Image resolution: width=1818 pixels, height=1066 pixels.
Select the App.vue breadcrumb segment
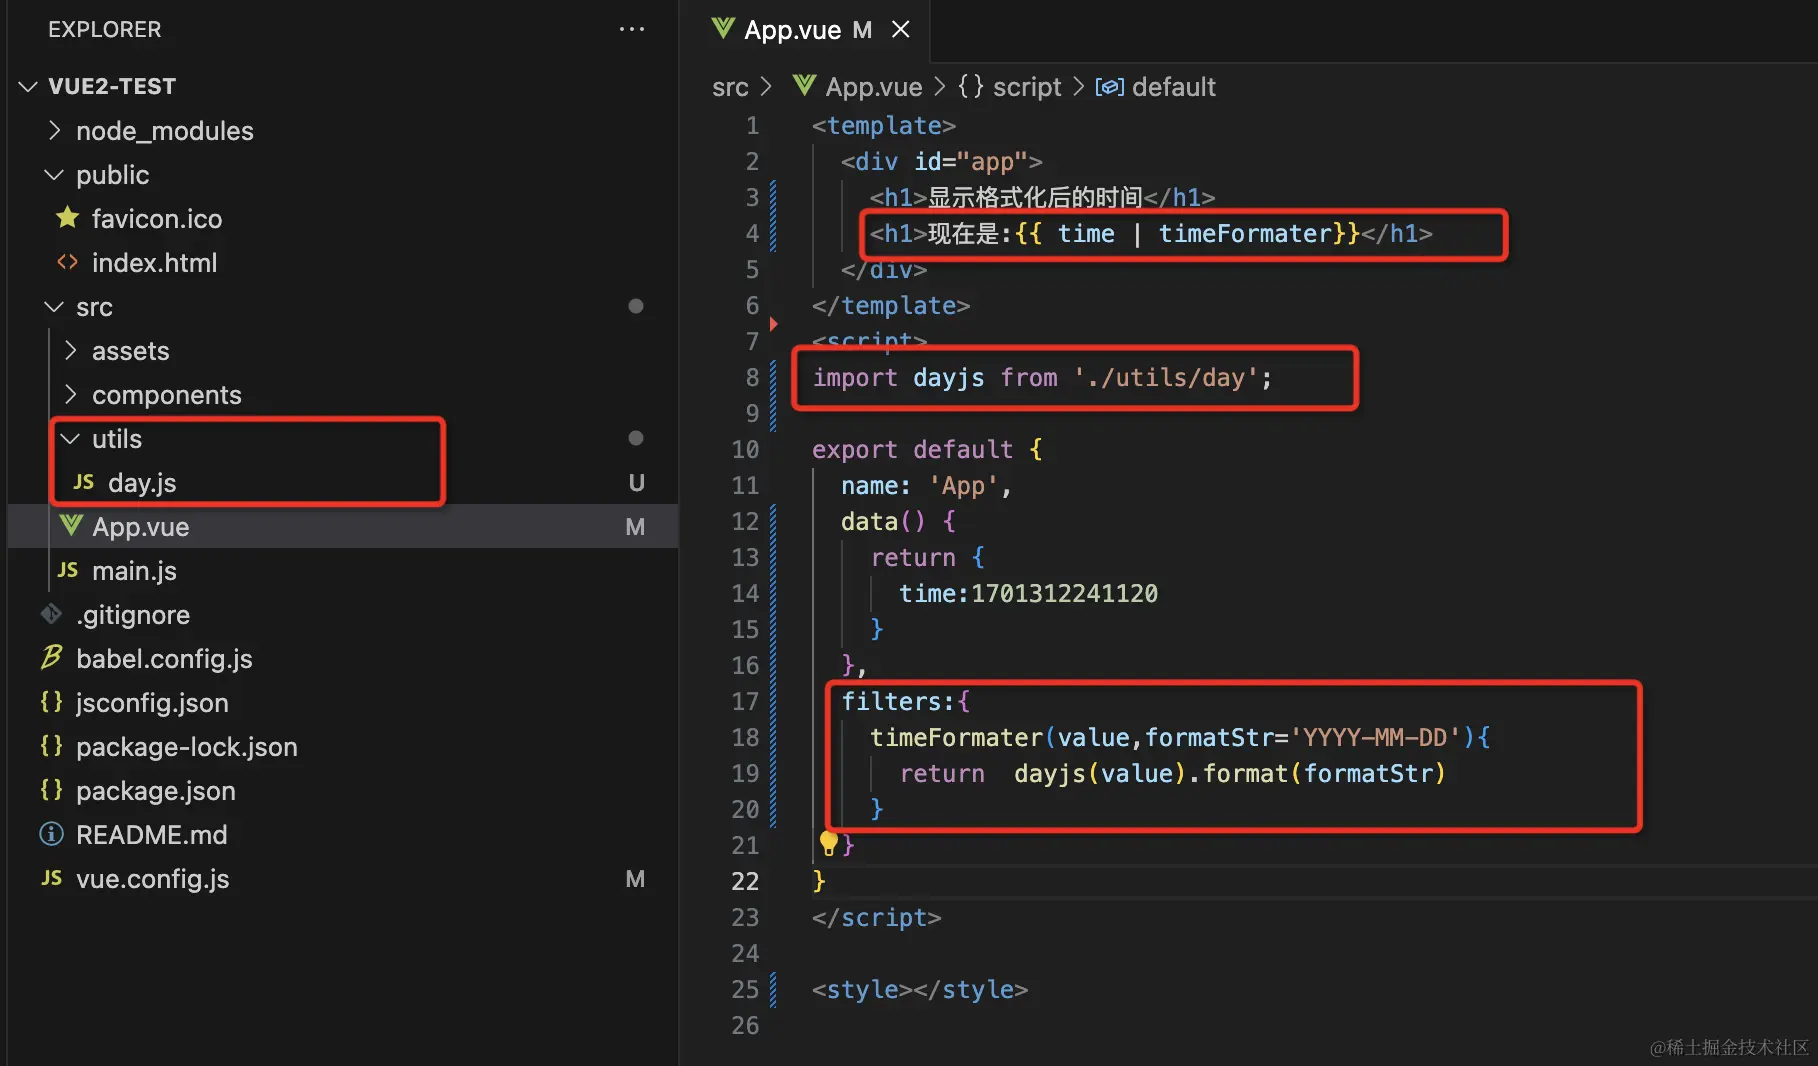[874, 87]
